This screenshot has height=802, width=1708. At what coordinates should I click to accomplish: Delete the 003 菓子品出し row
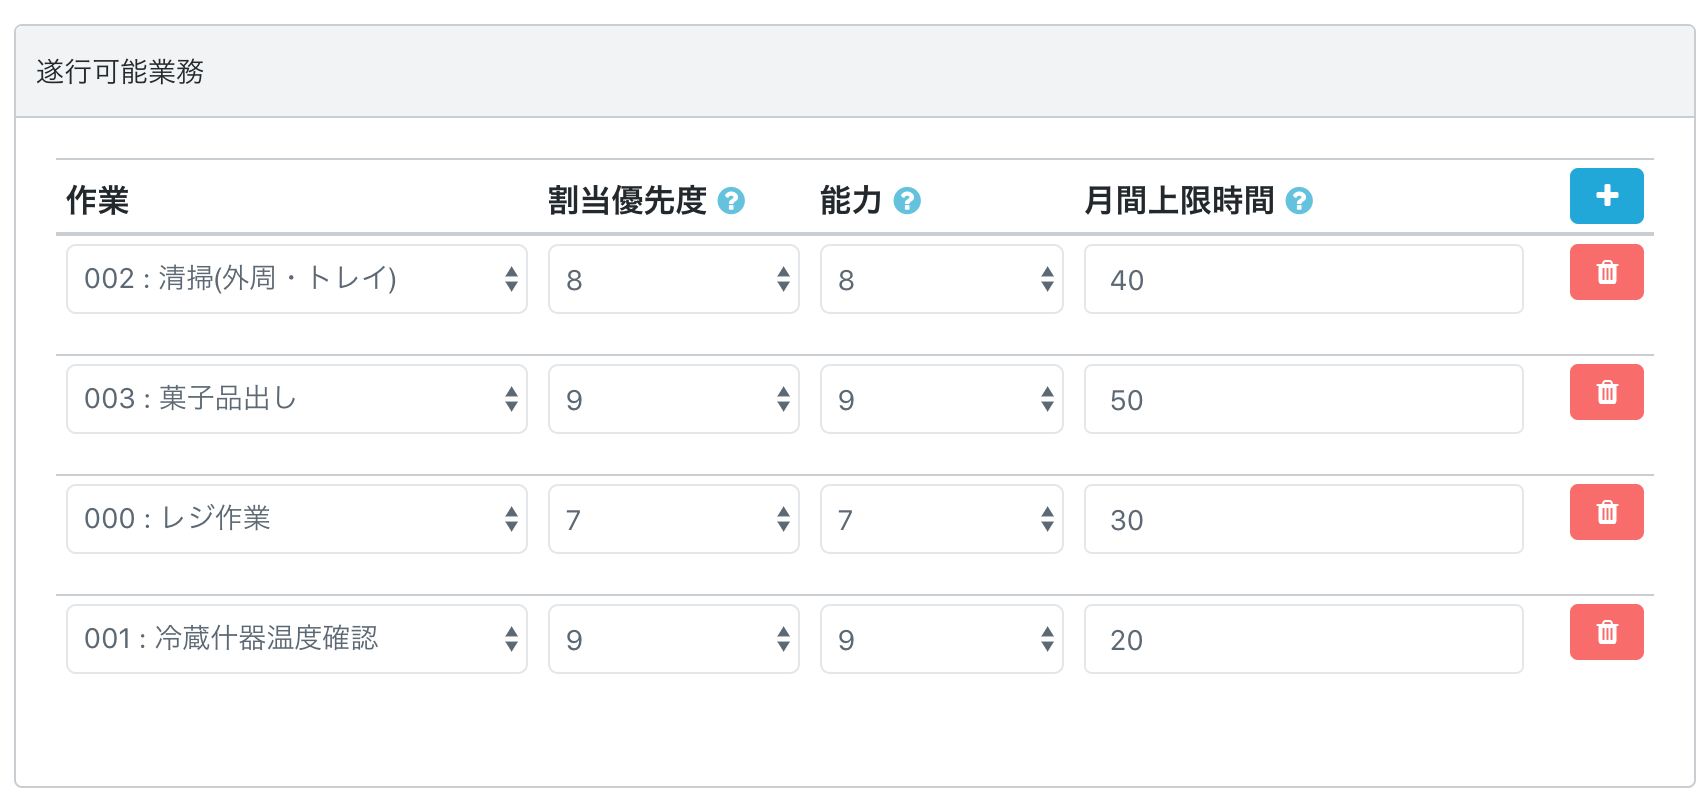(1606, 392)
